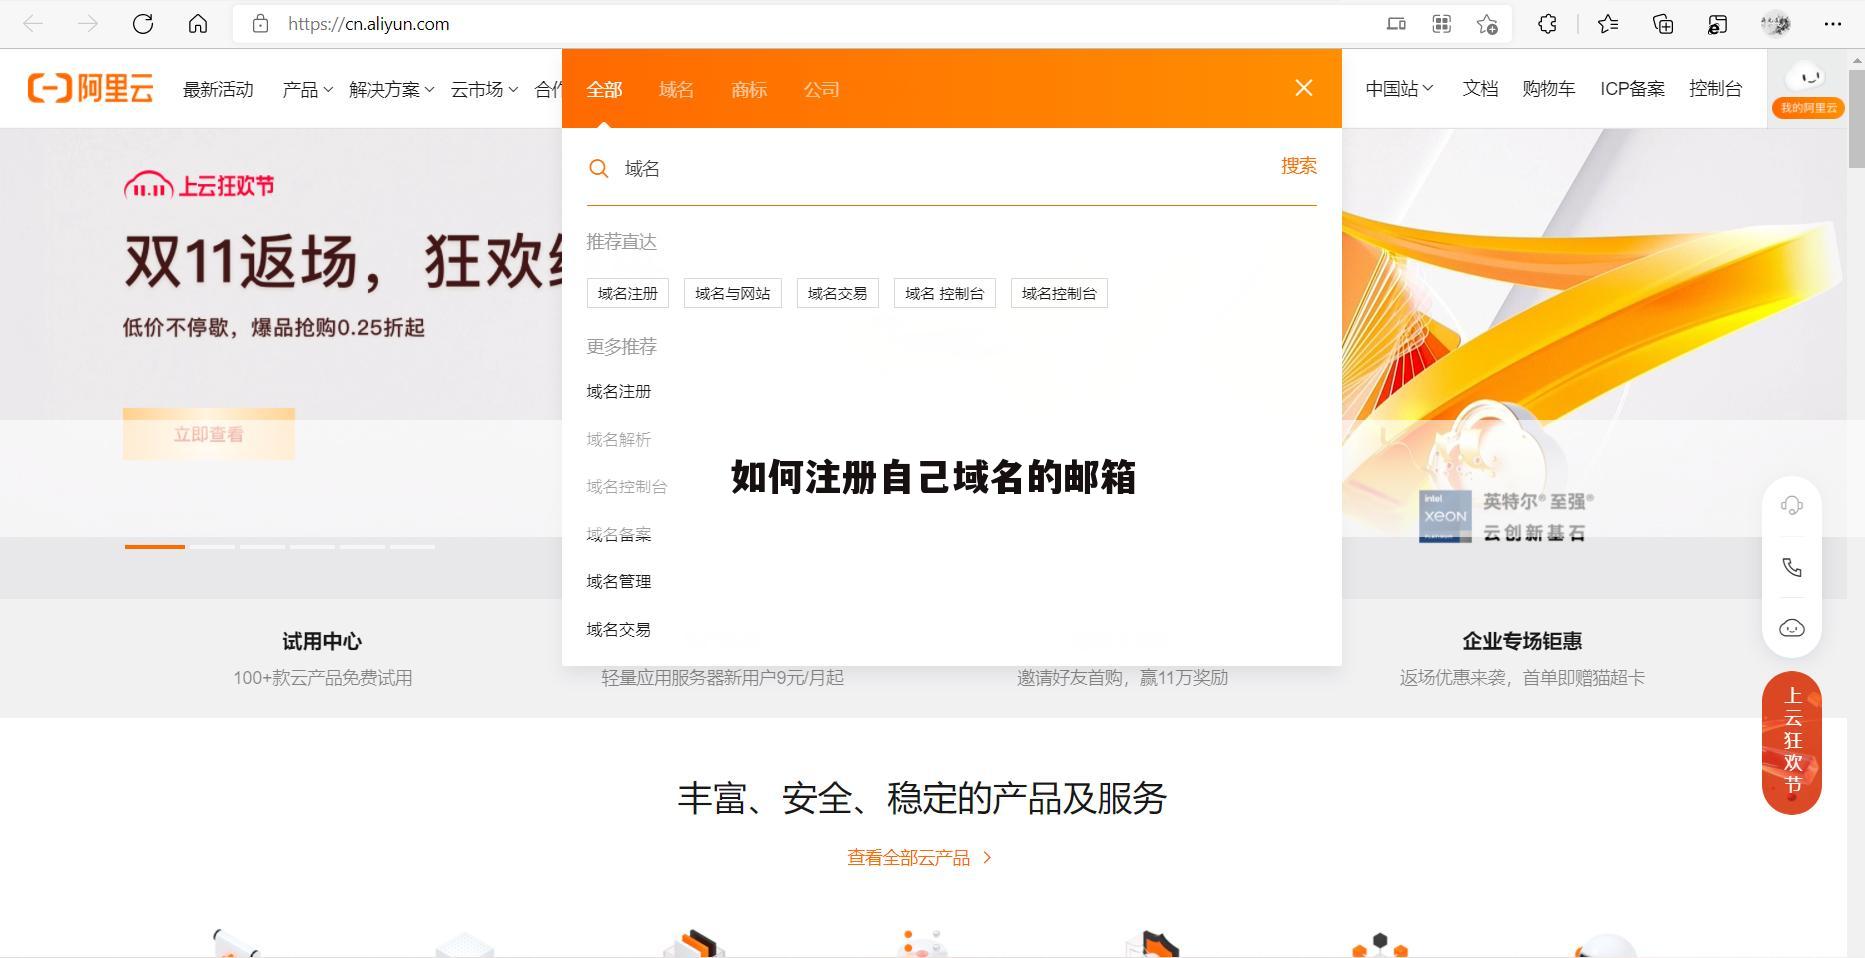Viewport: 1865px width, 958px height.
Task: Select the last carousel indicator bar
Action: (412, 546)
